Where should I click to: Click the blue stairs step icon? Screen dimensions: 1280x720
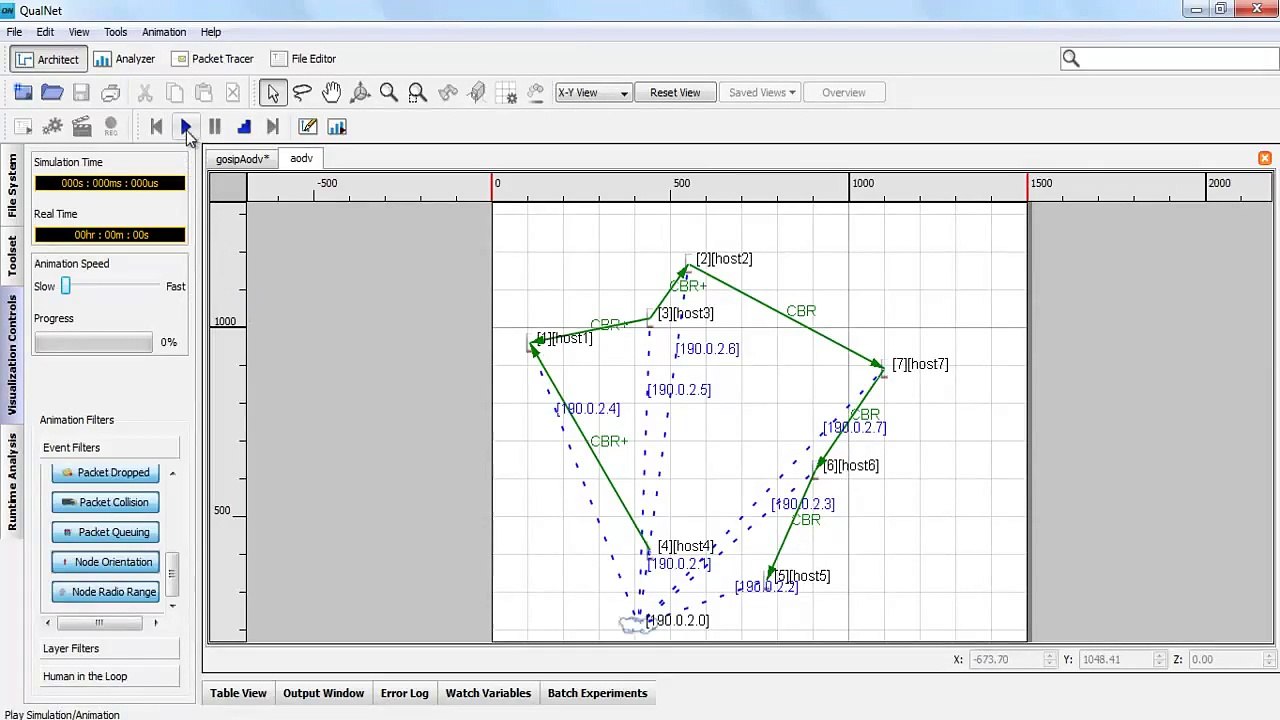coord(244,127)
